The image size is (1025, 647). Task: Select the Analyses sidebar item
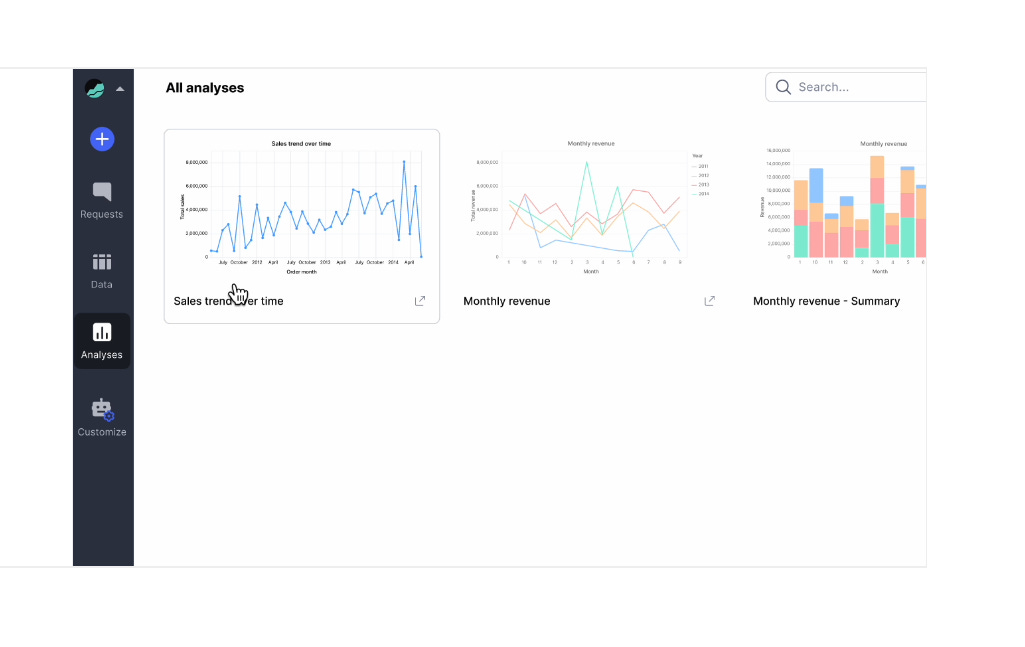pyautogui.click(x=101, y=341)
